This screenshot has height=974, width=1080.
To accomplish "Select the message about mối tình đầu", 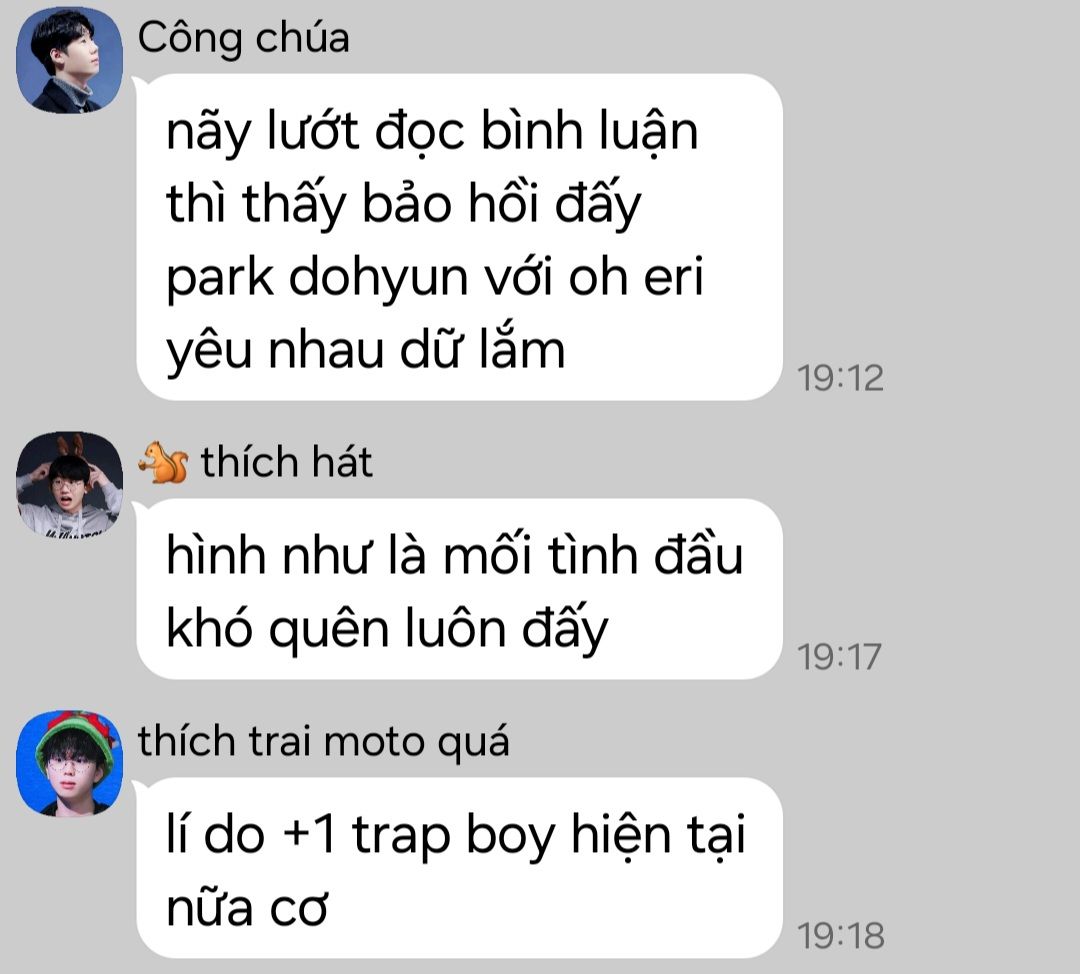I will (459, 589).
